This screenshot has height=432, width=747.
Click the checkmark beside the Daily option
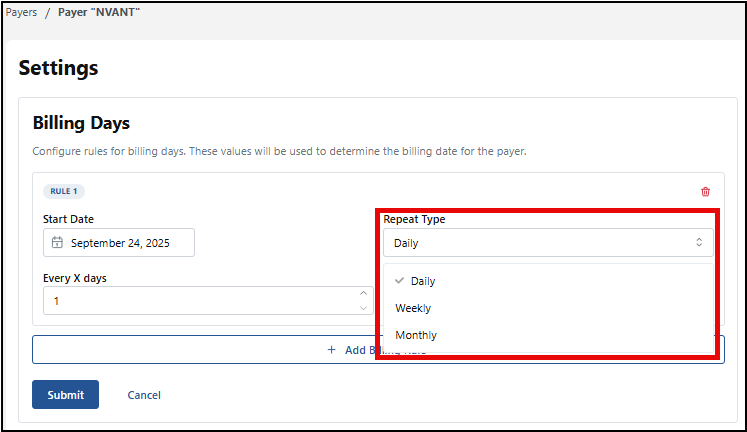[x=399, y=281]
